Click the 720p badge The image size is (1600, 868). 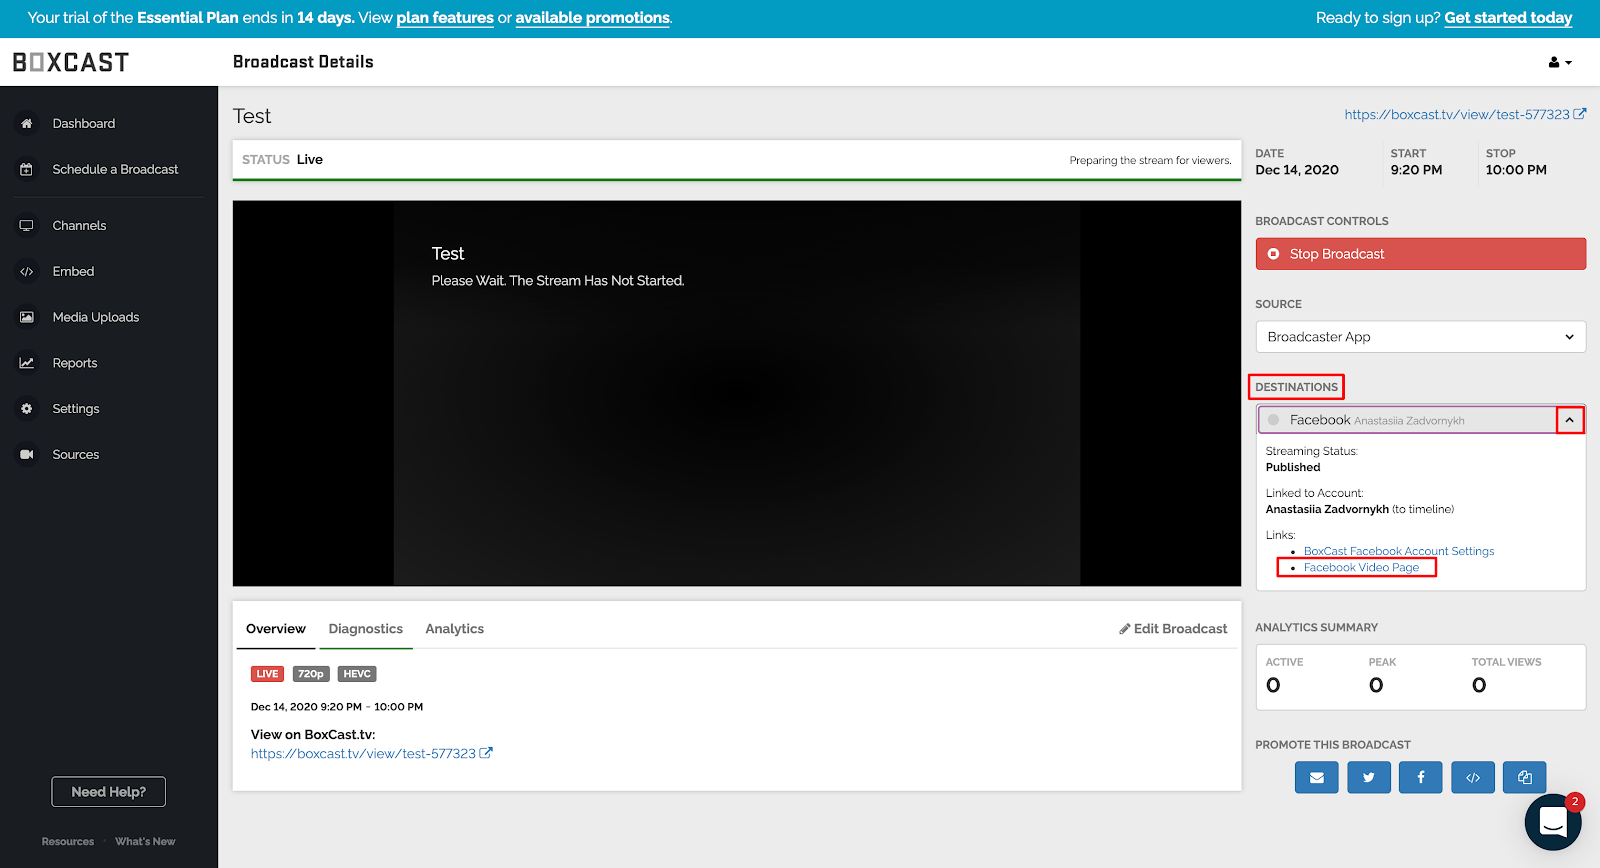click(x=311, y=674)
